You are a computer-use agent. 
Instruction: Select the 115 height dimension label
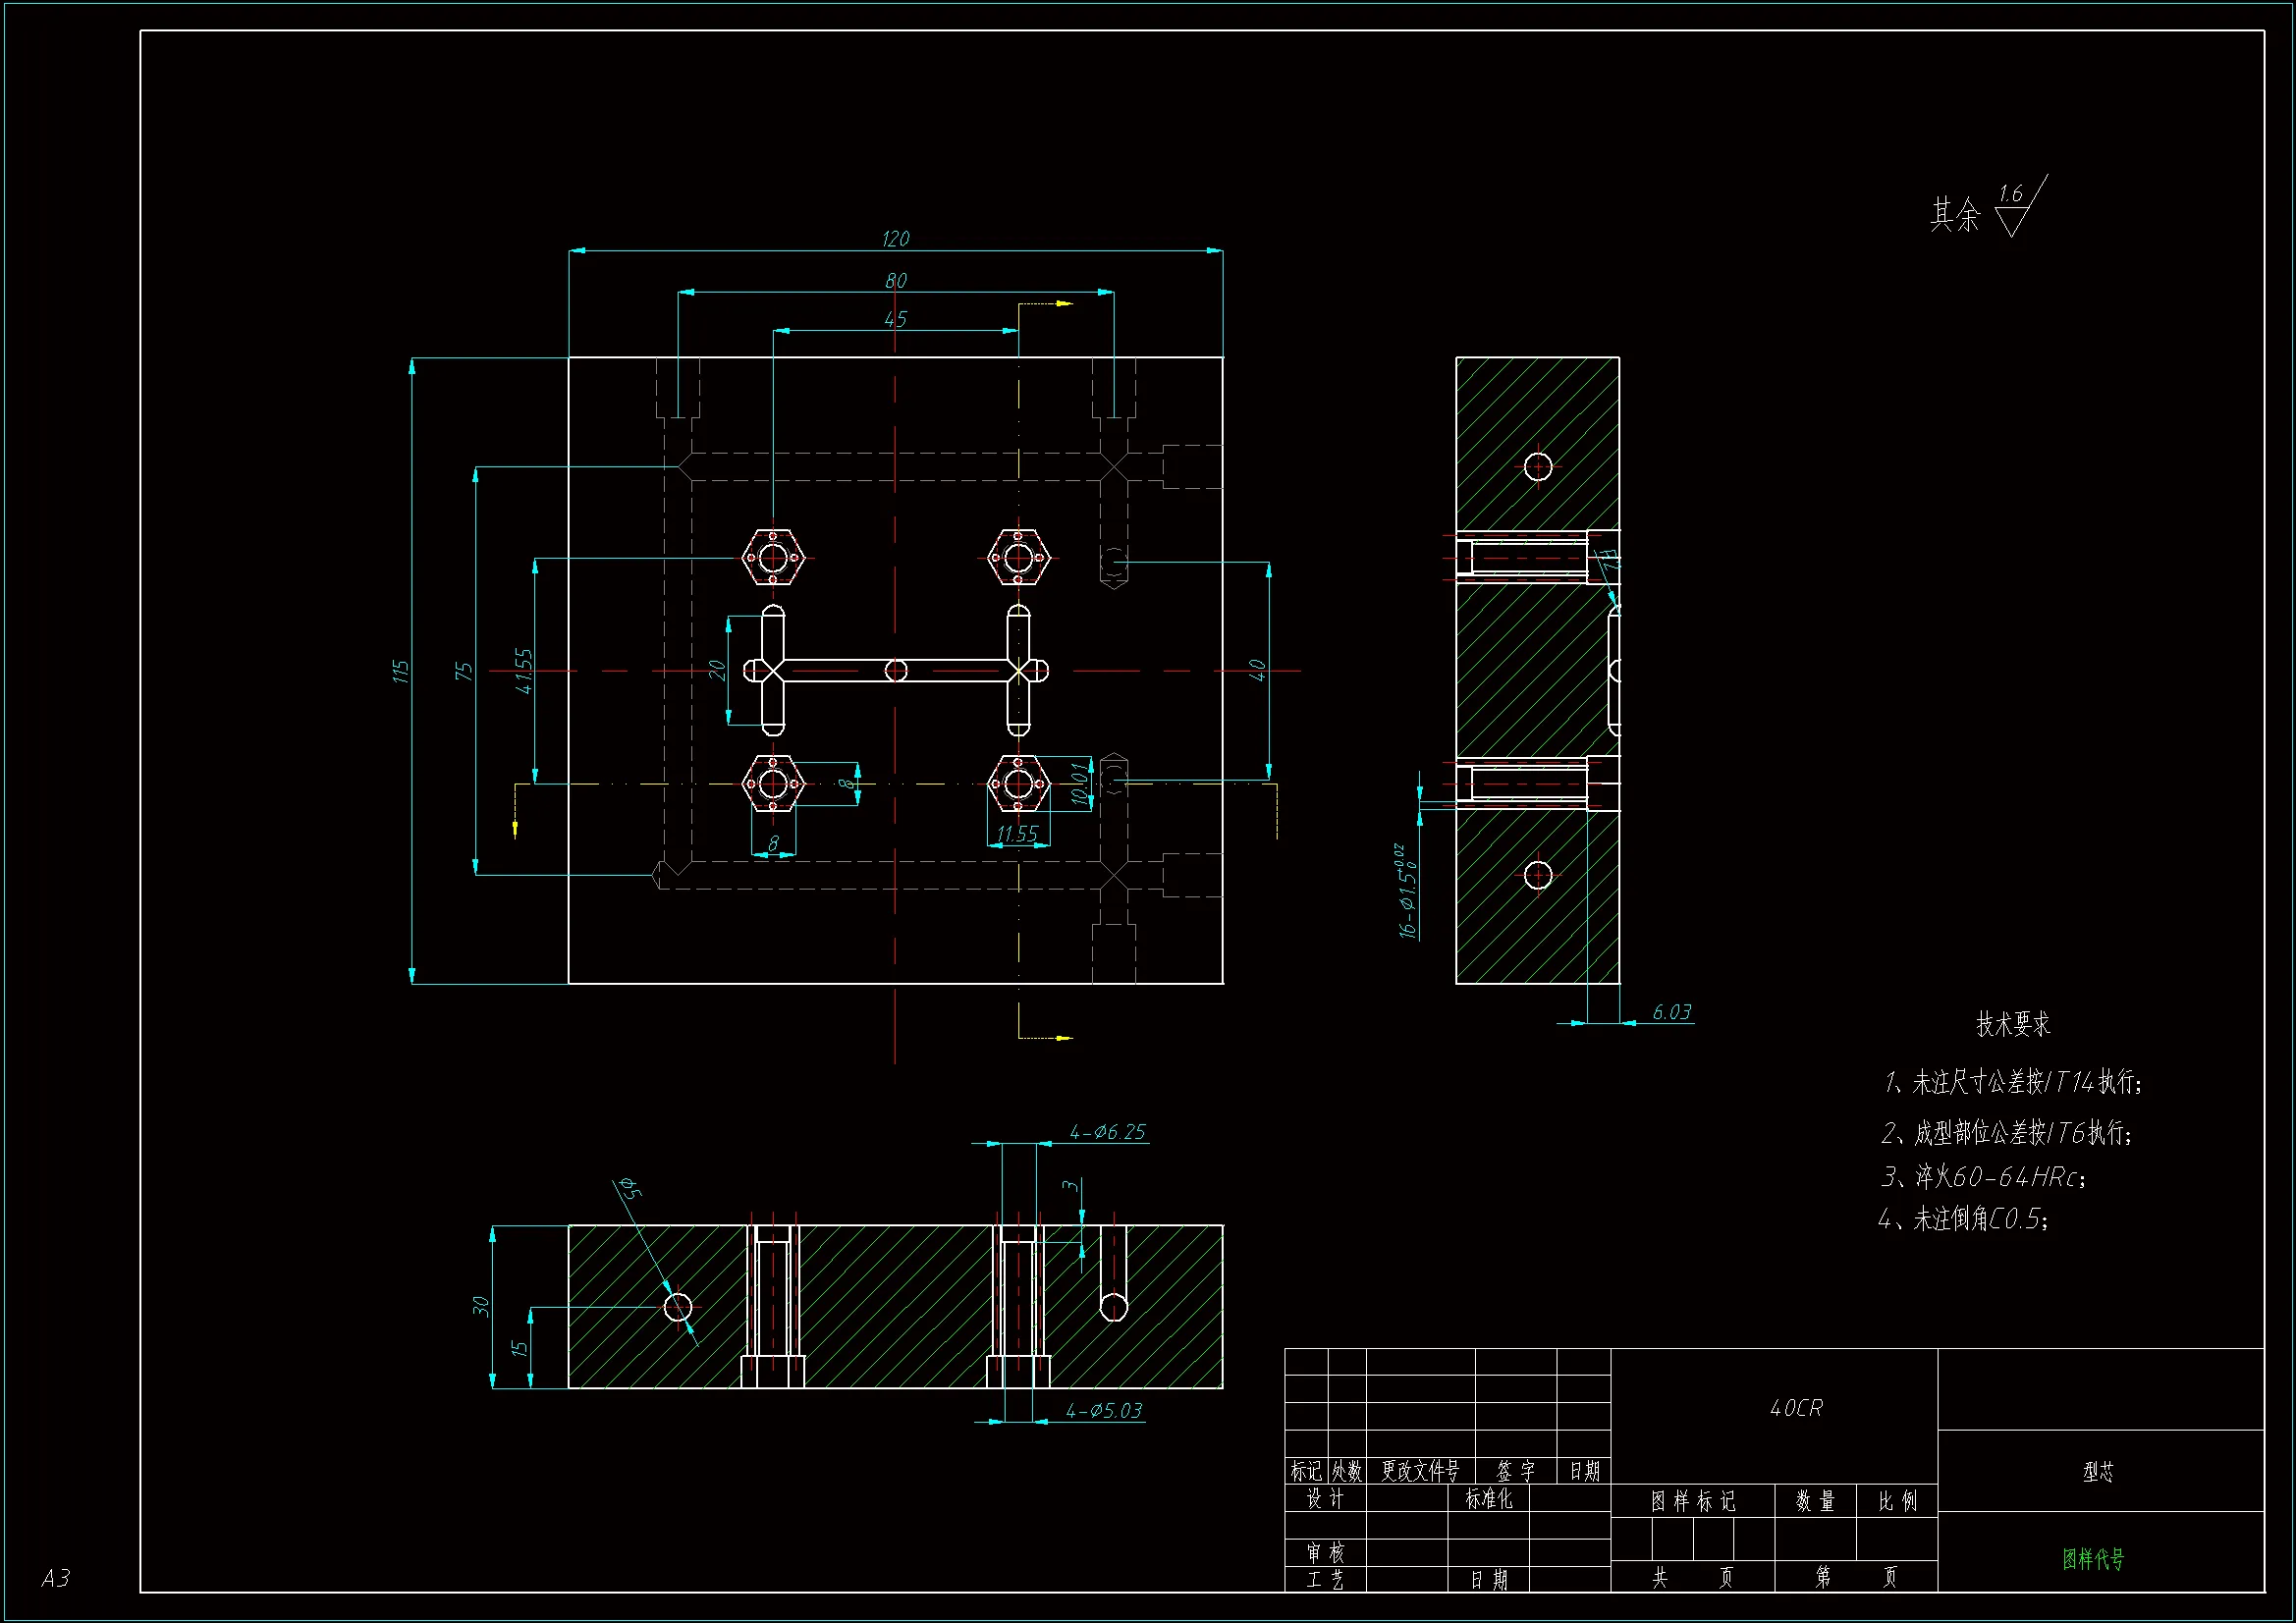(401, 670)
